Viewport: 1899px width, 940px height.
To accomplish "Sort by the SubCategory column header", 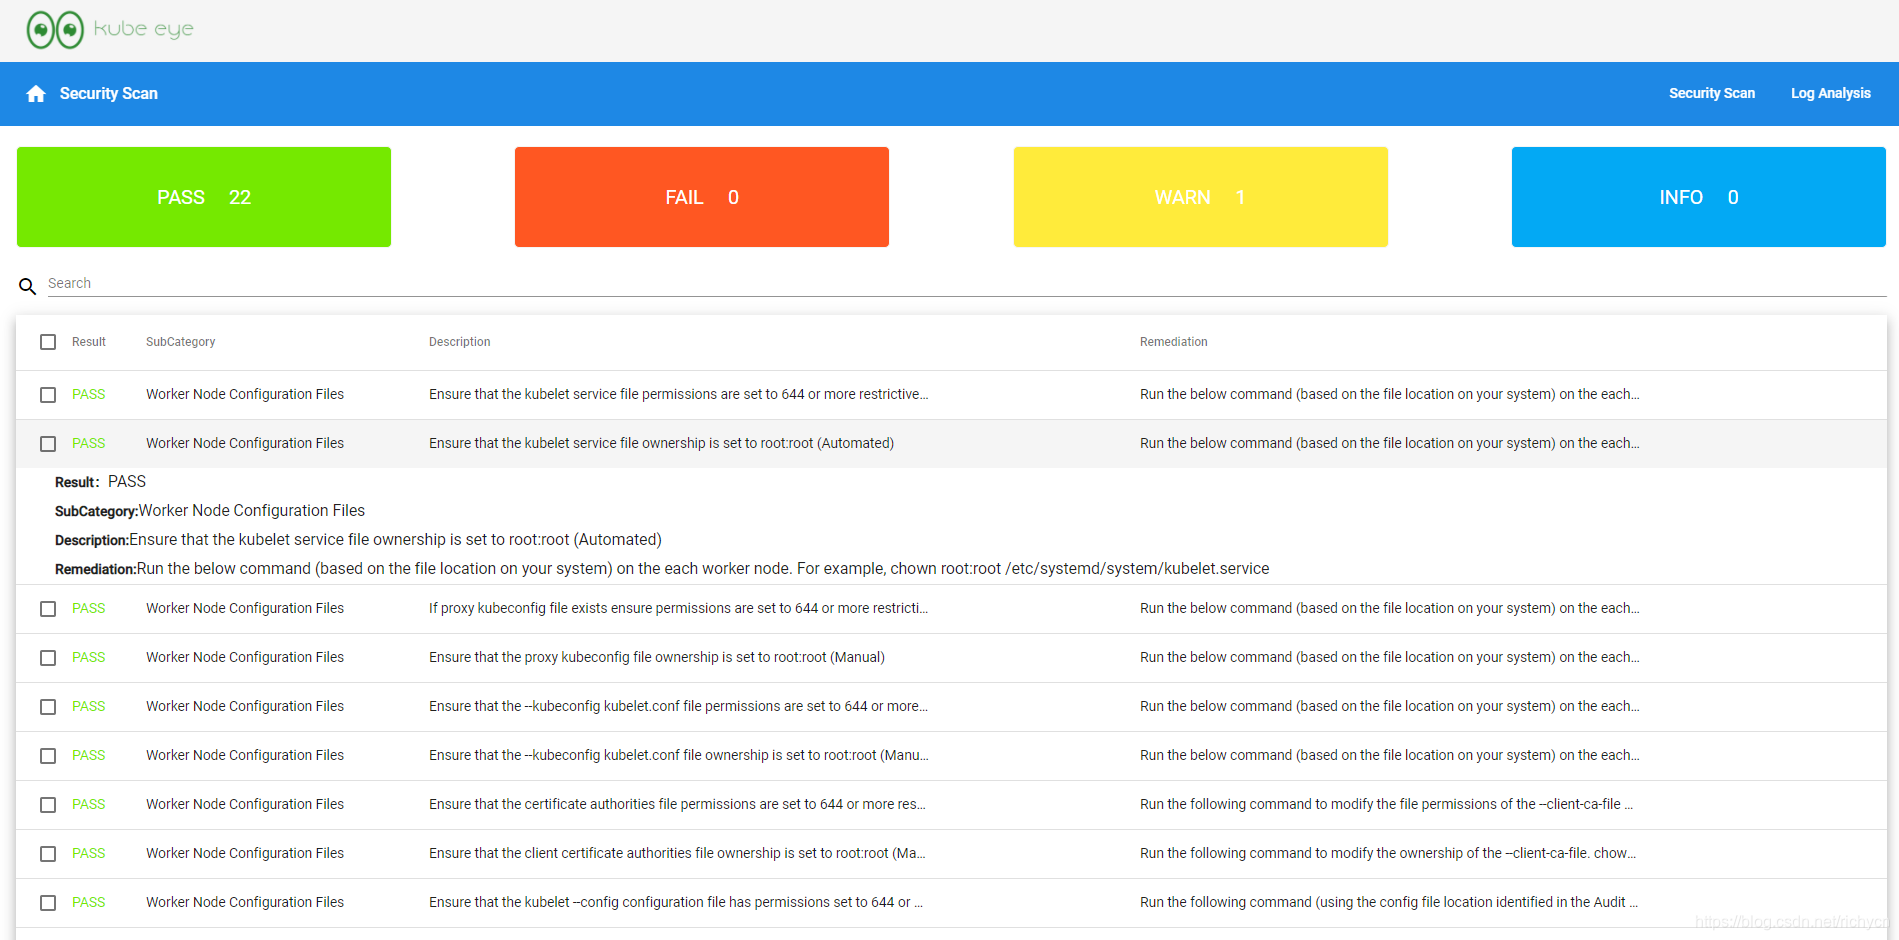I will 181,342.
